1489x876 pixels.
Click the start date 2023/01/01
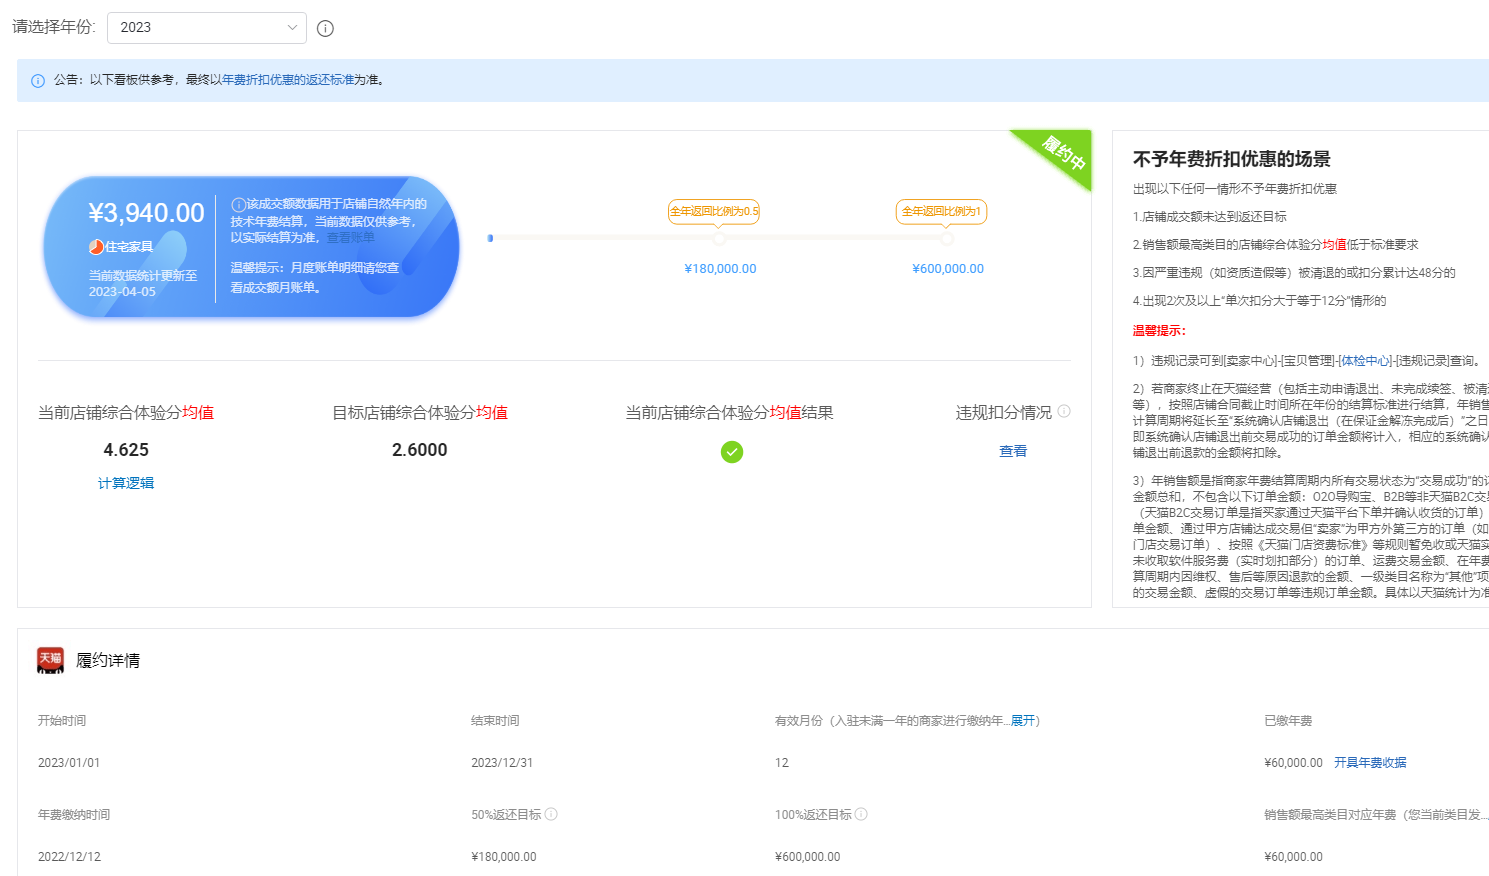tap(69, 763)
